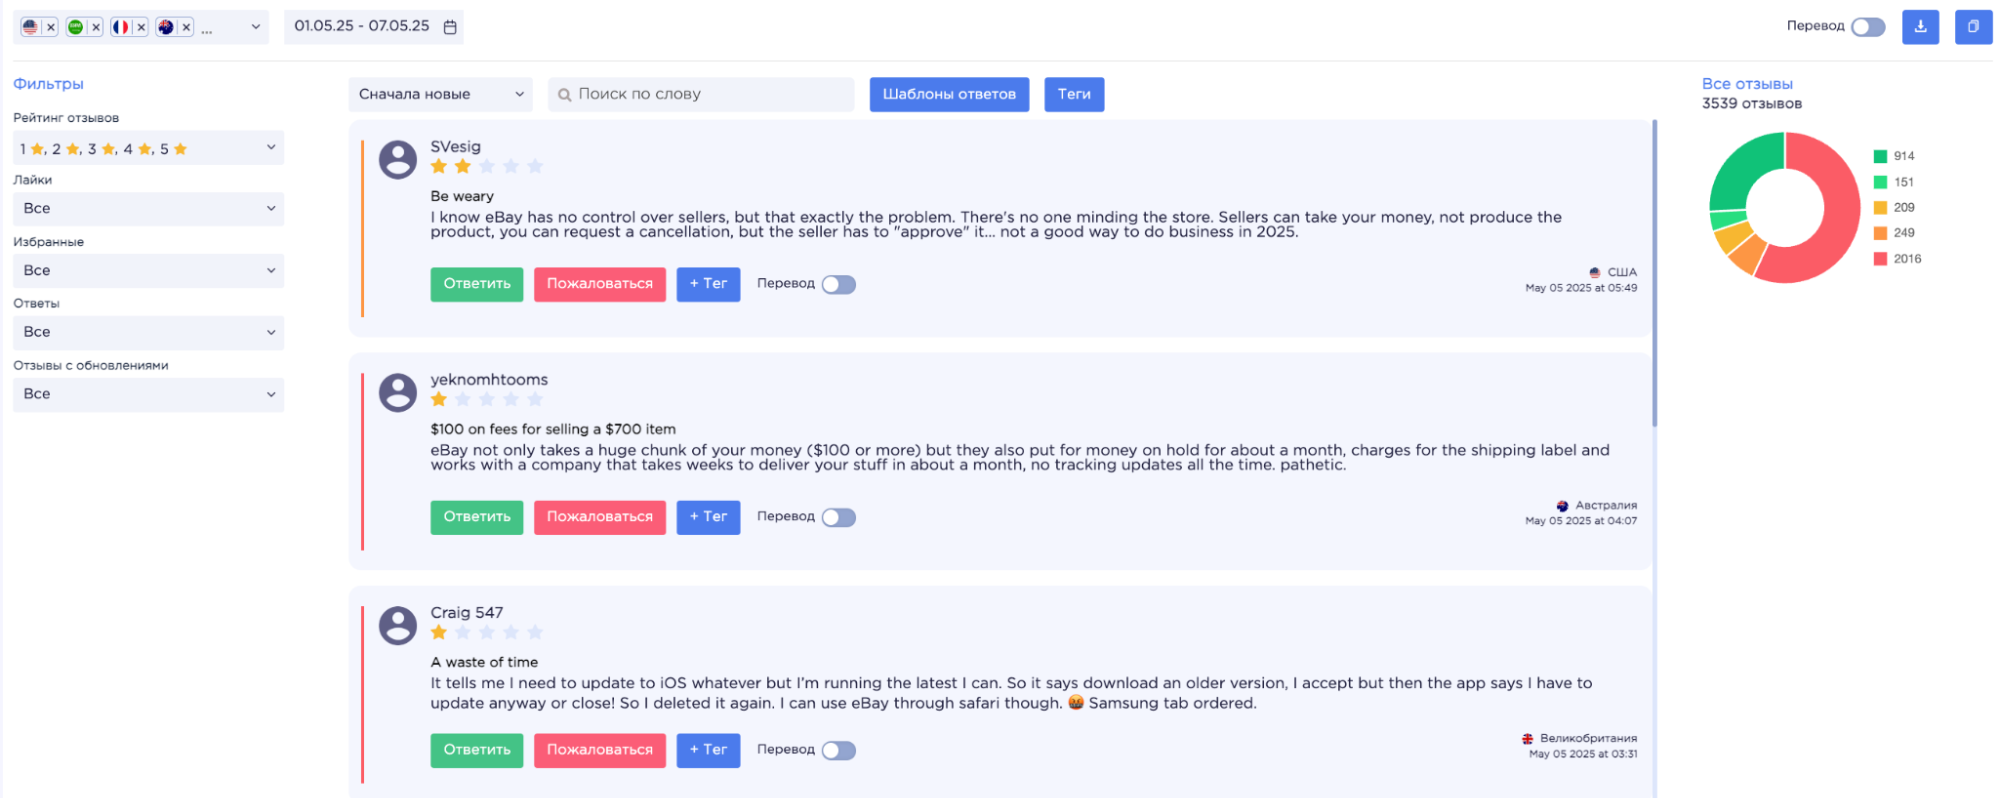The height and width of the screenshot is (799, 1999).
Task: Add a tag to SVesig's review
Action: click(708, 285)
